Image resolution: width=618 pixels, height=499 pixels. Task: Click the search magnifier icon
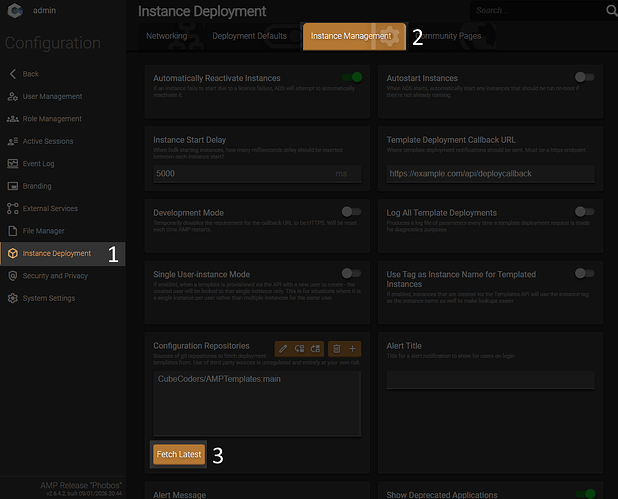click(x=611, y=11)
